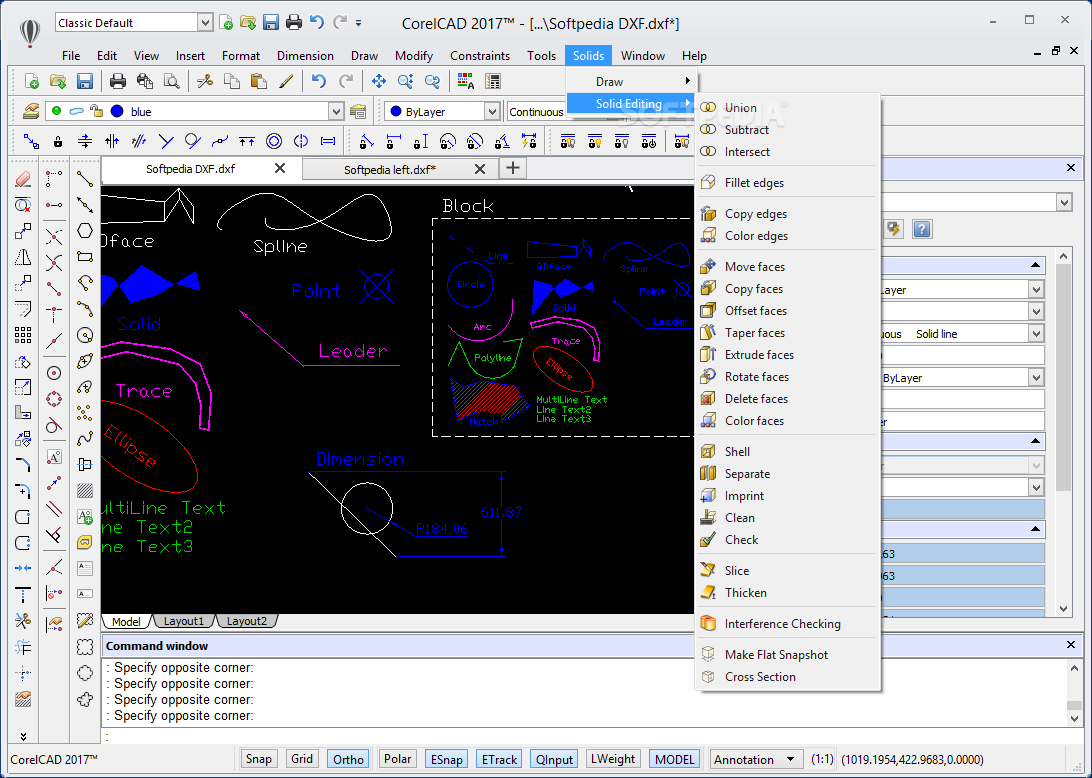Click the Union icon in Solid Editing
The image size is (1092, 778).
708,107
